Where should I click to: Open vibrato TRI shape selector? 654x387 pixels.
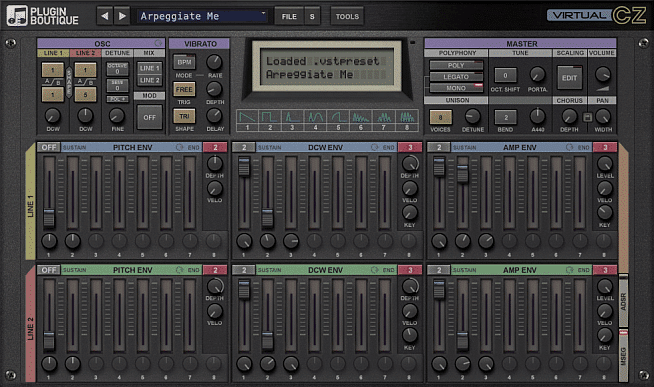pyautogui.click(x=184, y=116)
